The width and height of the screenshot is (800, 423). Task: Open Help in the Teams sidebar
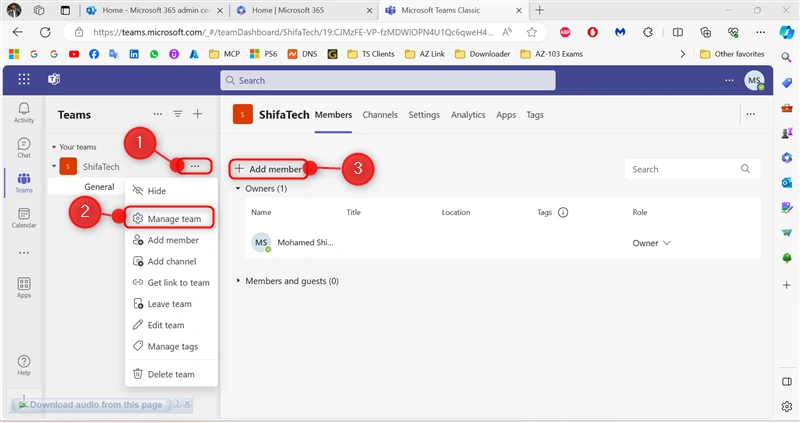(24, 365)
